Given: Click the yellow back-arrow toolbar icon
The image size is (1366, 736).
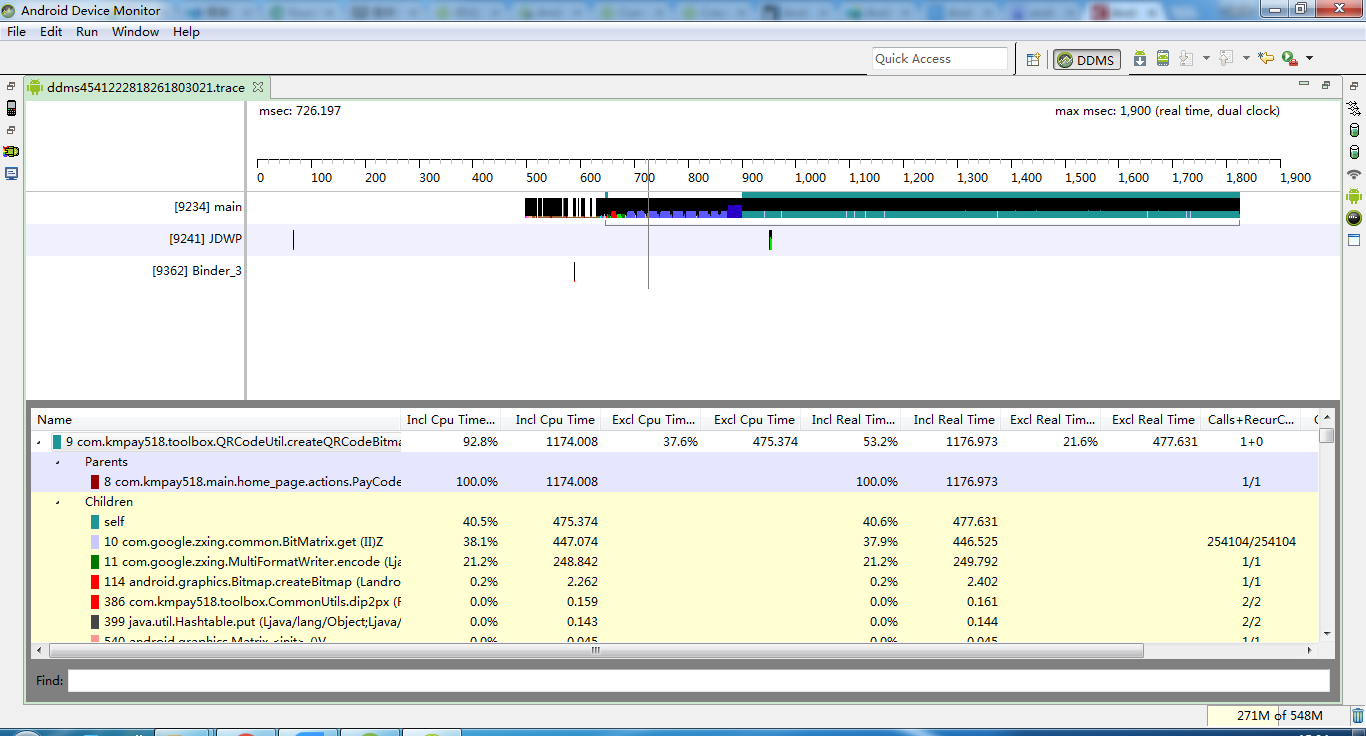Looking at the screenshot, I should [1266, 59].
